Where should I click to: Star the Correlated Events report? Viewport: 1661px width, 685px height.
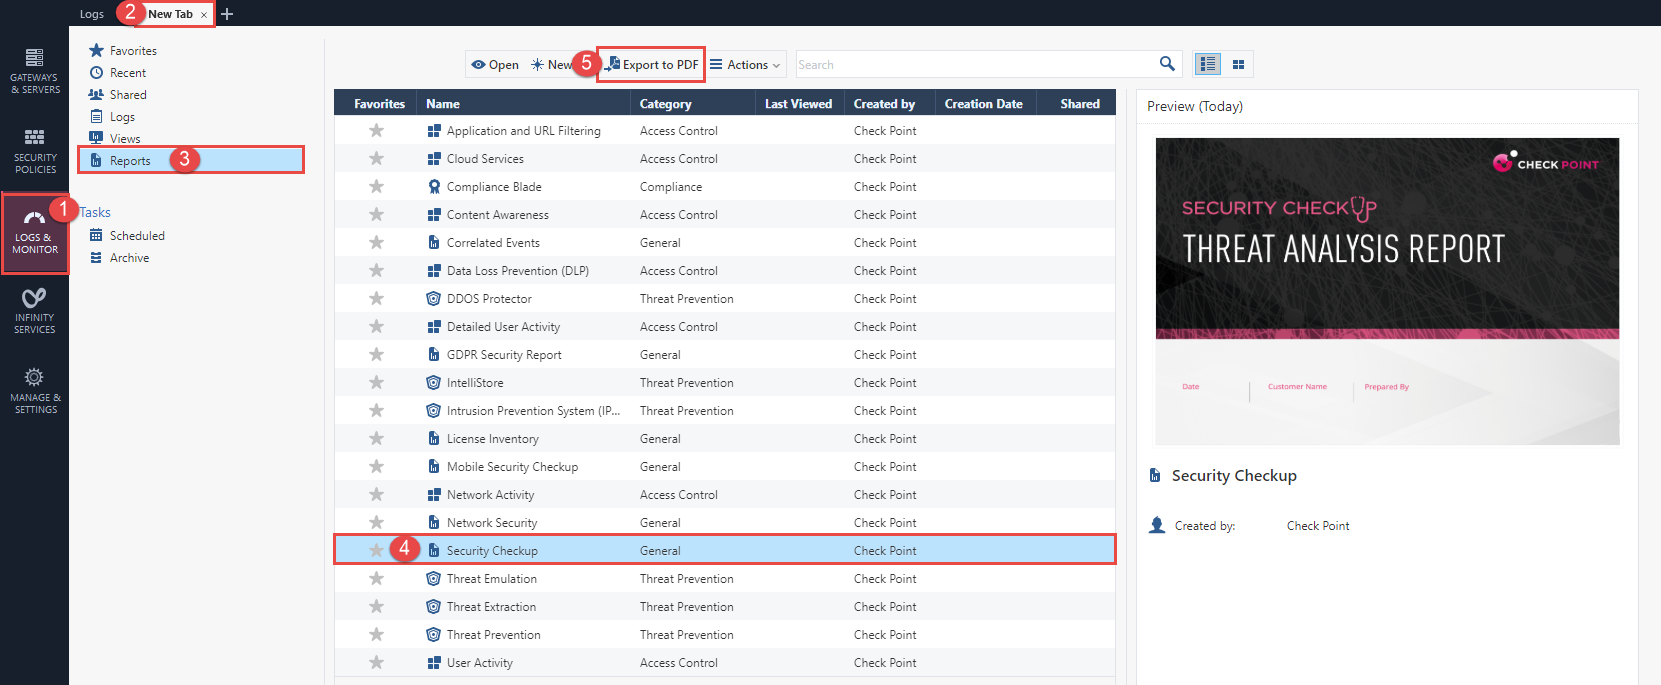point(376,242)
